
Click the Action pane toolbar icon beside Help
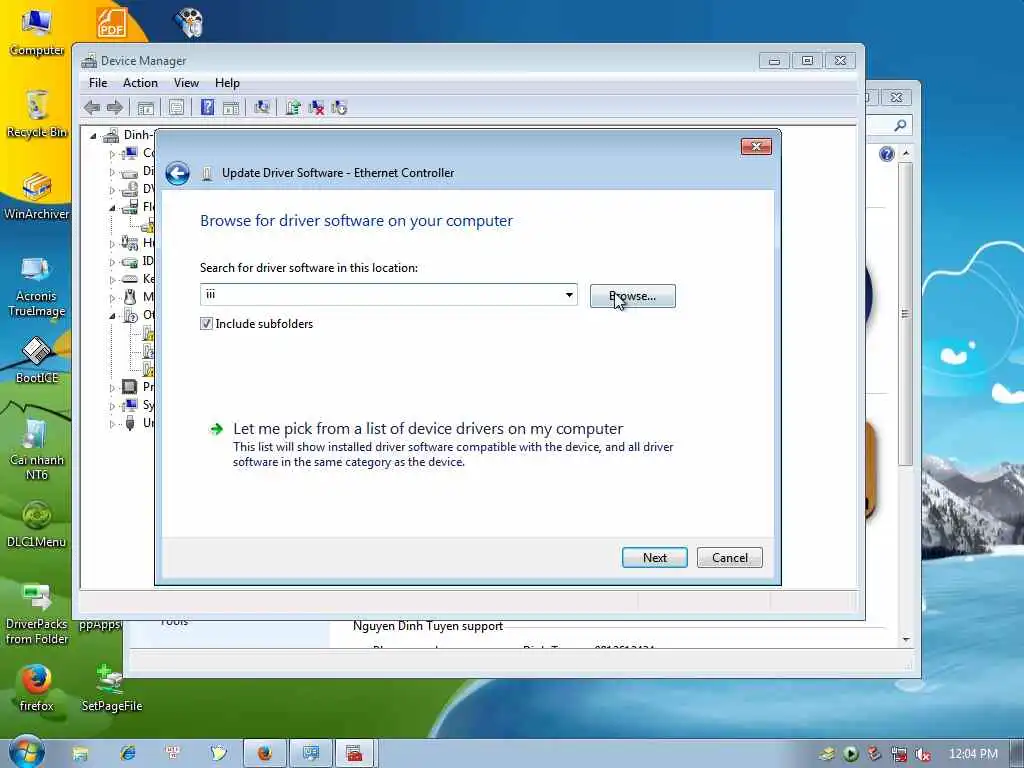point(231,108)
